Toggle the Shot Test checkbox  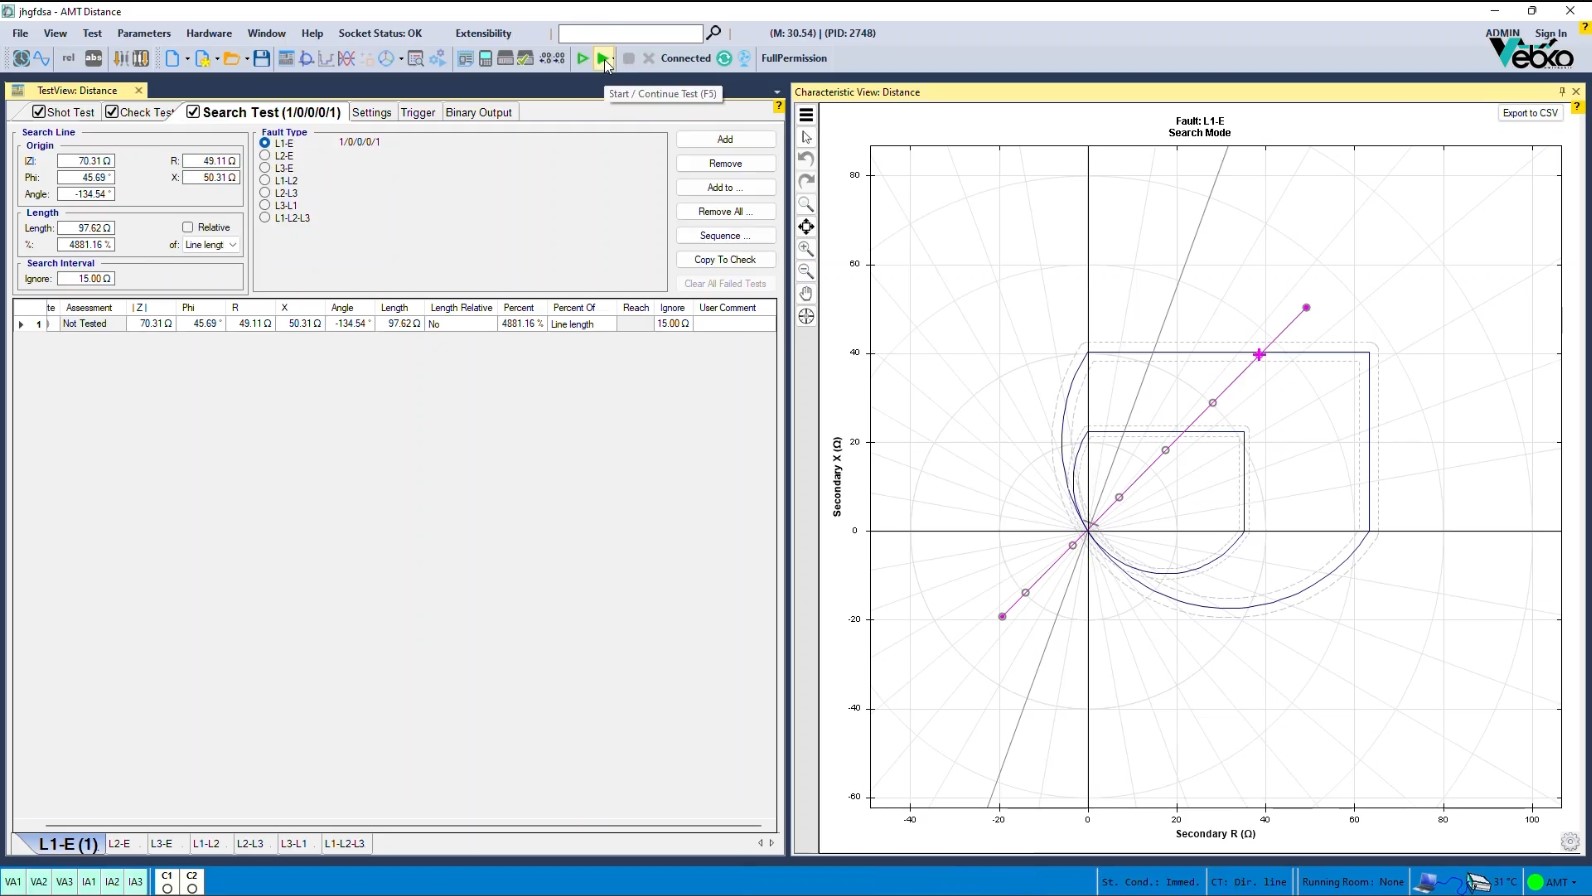point(39,112)
